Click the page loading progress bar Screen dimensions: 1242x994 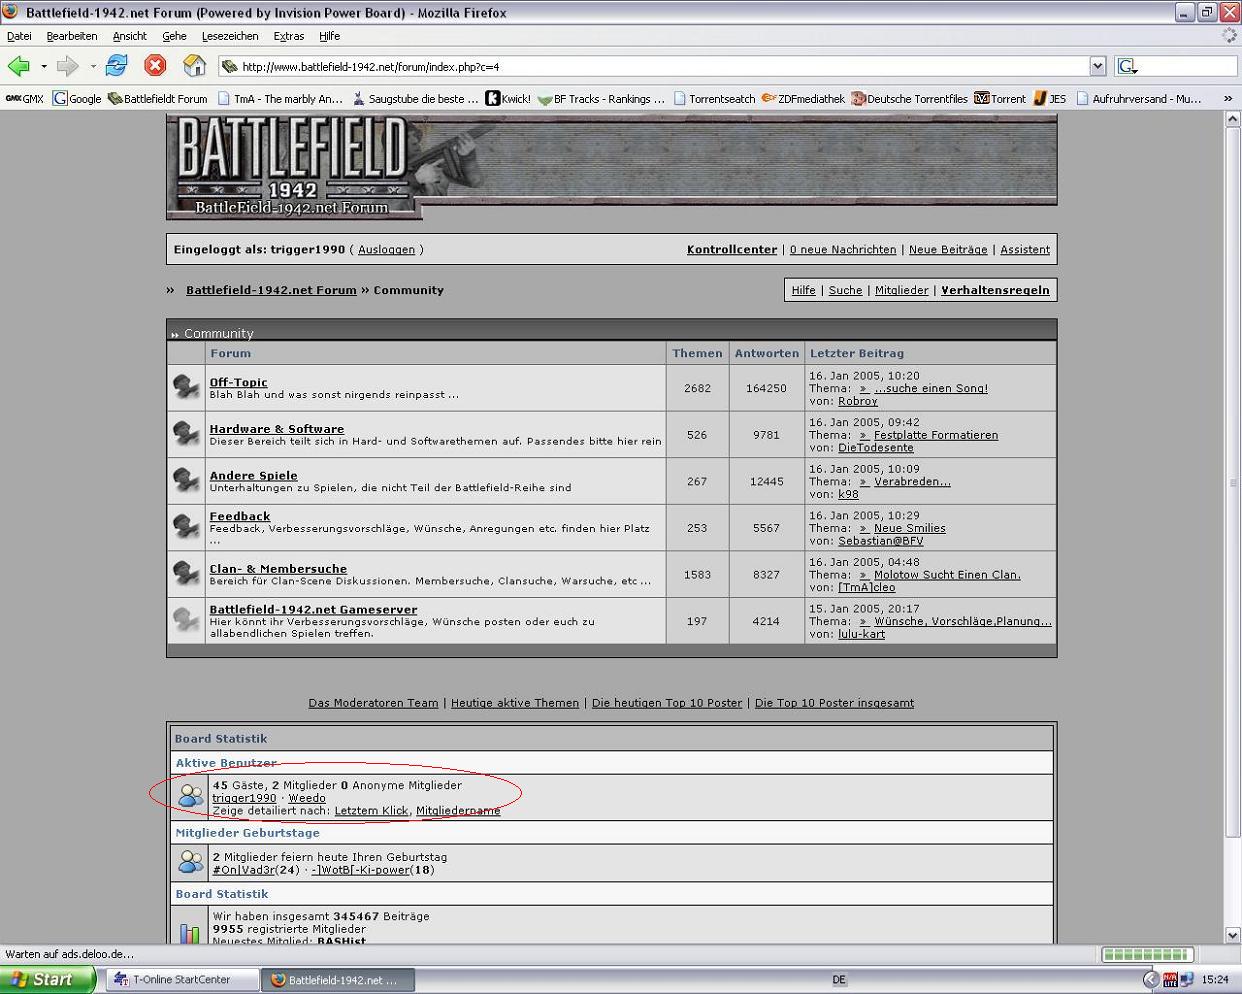click(1147, 954)
